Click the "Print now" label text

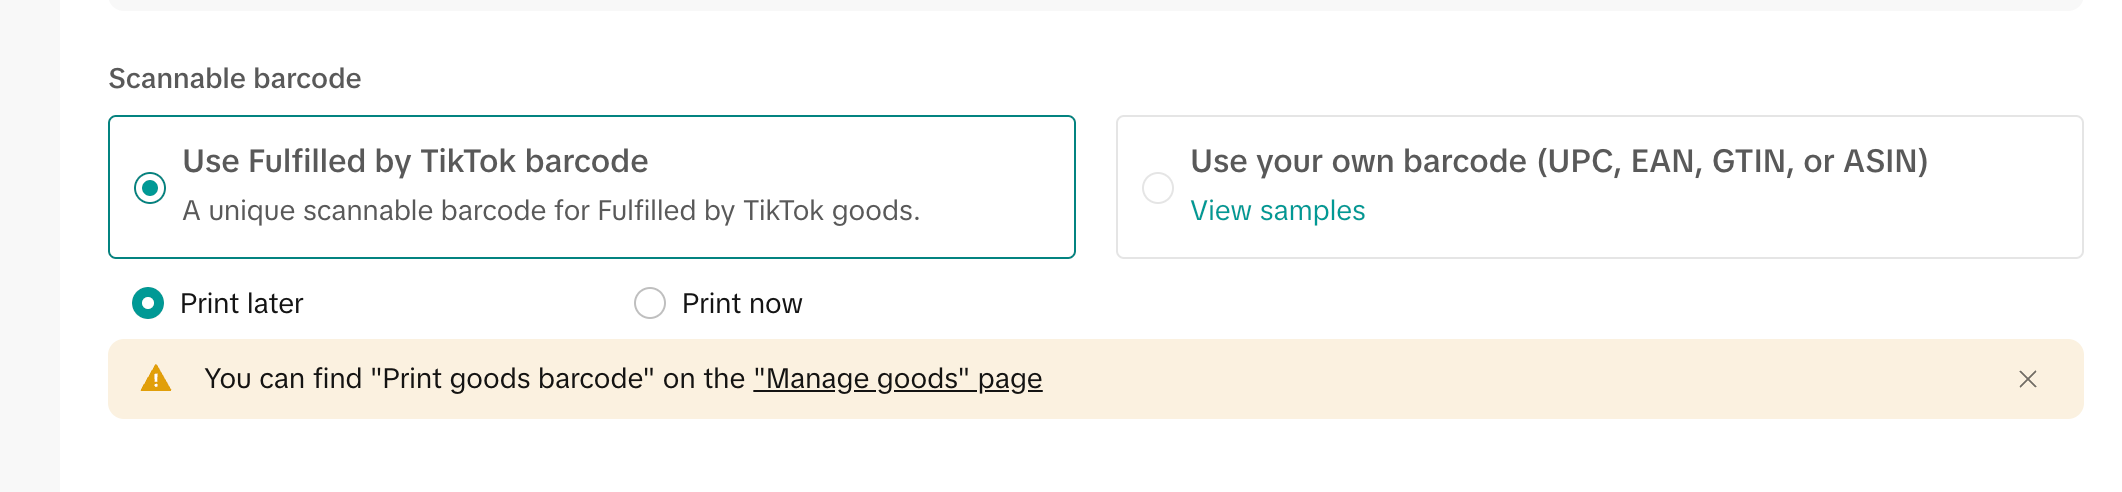coord(741,303)
